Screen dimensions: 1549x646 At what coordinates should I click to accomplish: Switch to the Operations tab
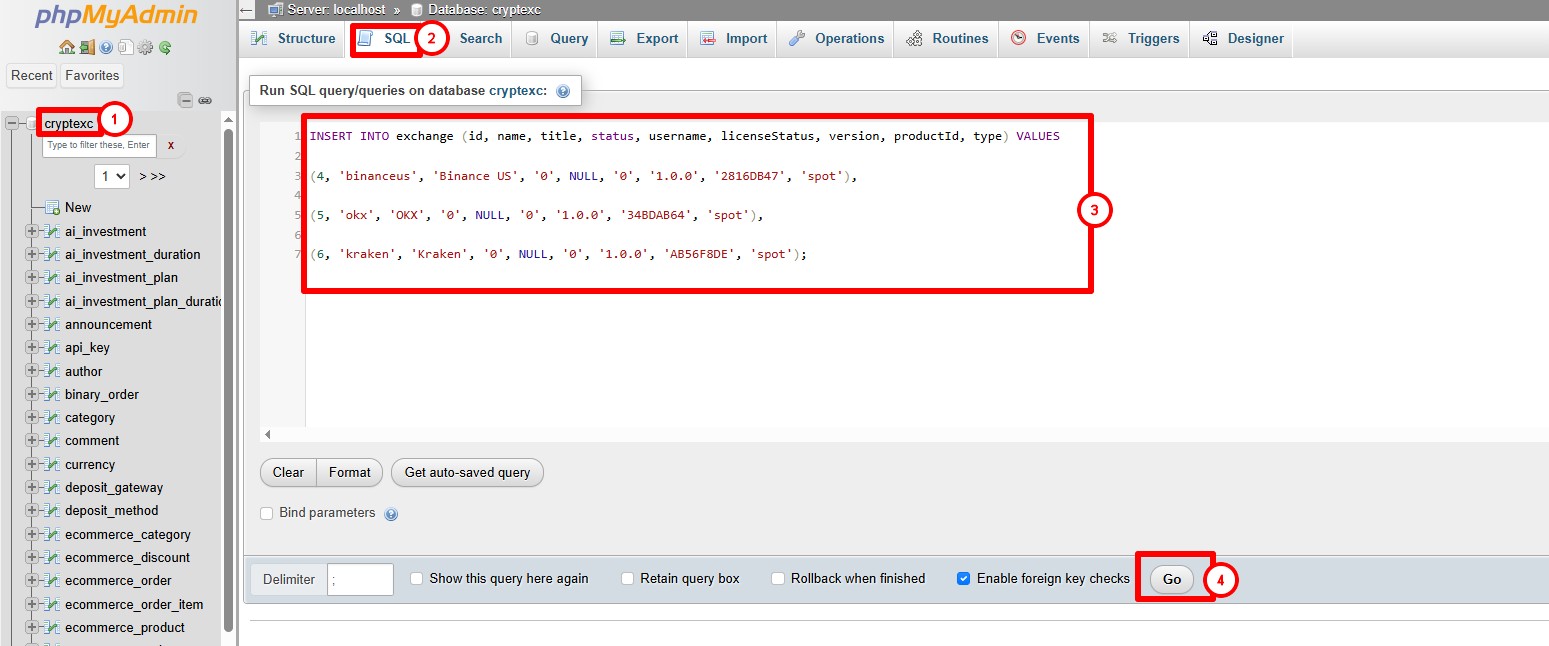coord(837,38)
